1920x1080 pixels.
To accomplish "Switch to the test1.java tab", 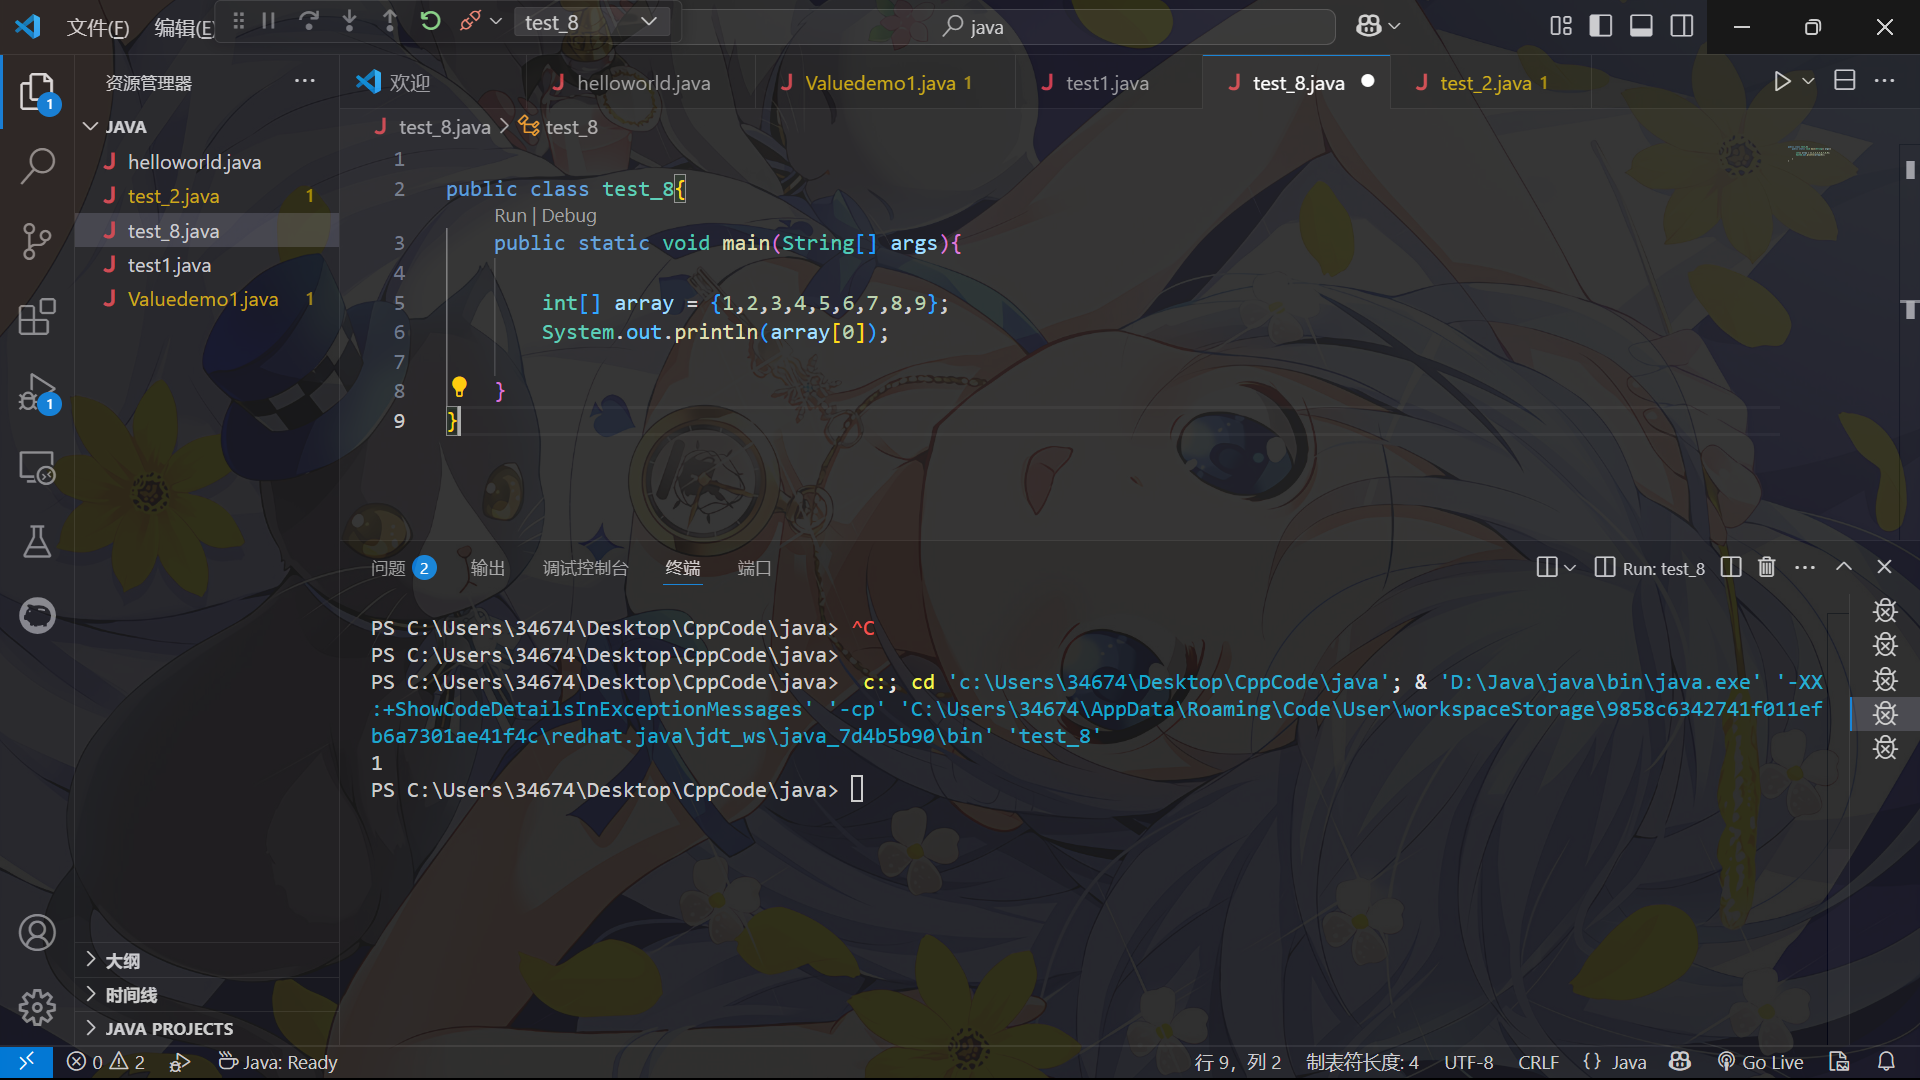I will [x=1107, y=83].
